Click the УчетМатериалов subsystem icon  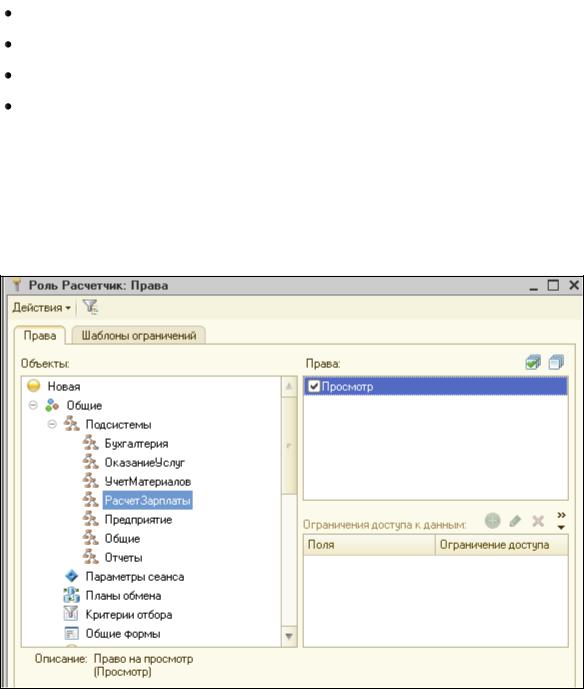click(x=90, y=481)
